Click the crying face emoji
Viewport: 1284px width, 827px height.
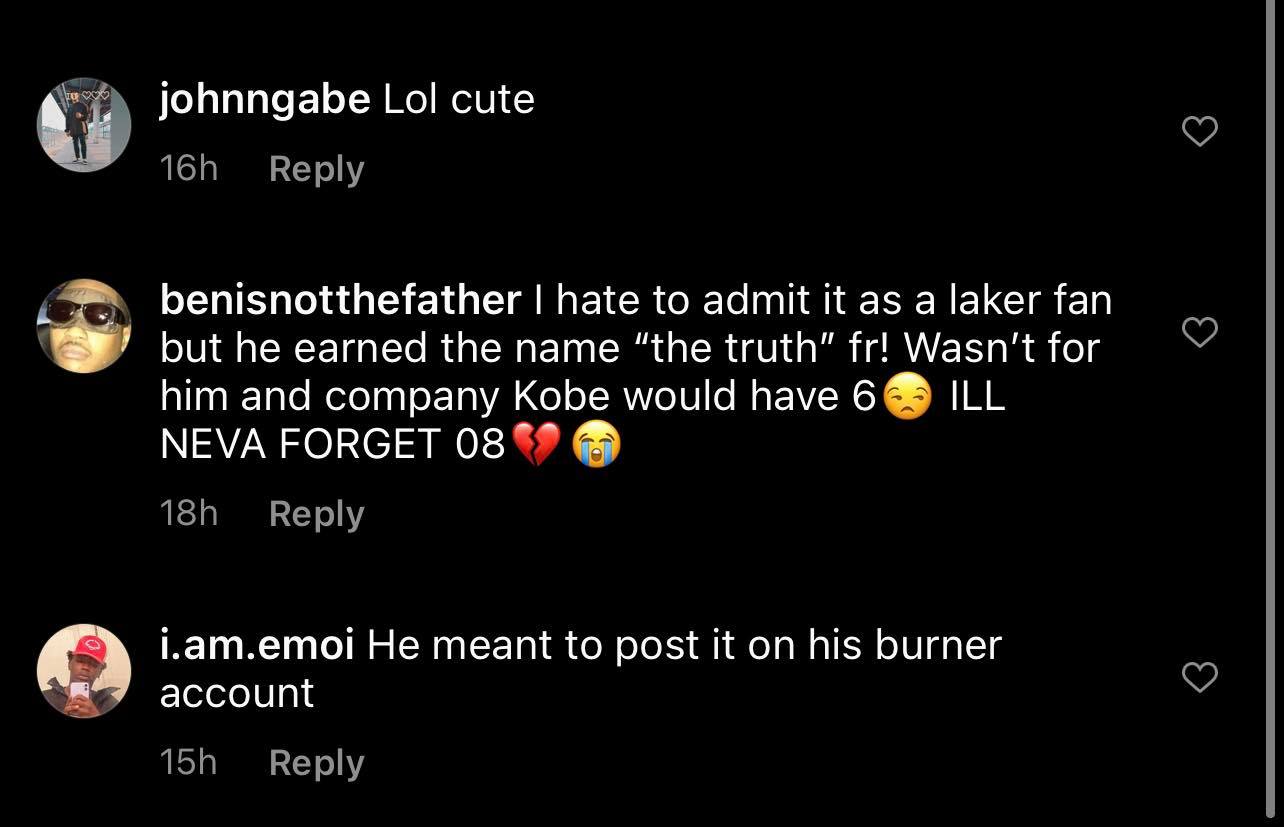[x=596, y=445]
